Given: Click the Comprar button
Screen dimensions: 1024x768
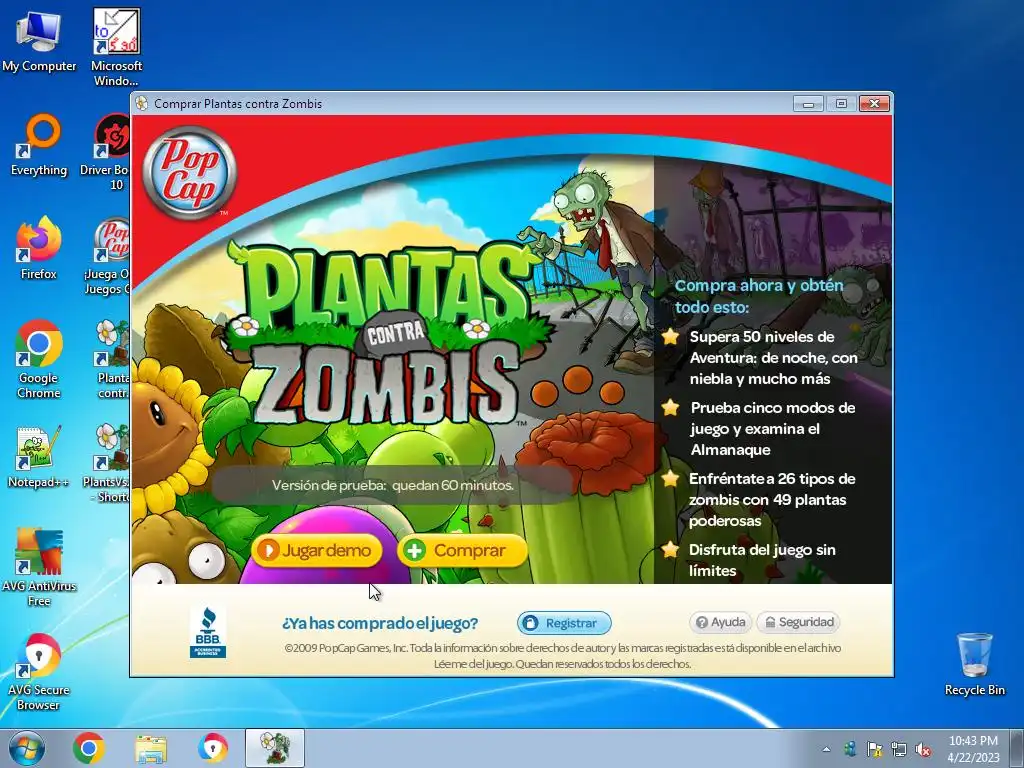Looking at the screenshot, I should 462,550.
